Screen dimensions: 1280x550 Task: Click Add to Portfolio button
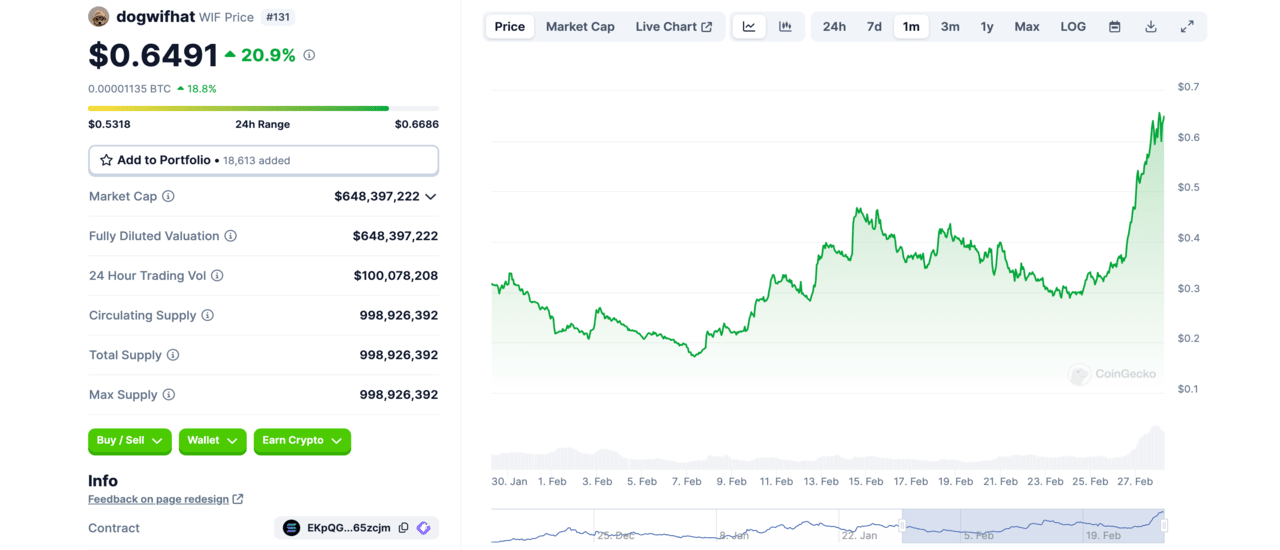263,160
